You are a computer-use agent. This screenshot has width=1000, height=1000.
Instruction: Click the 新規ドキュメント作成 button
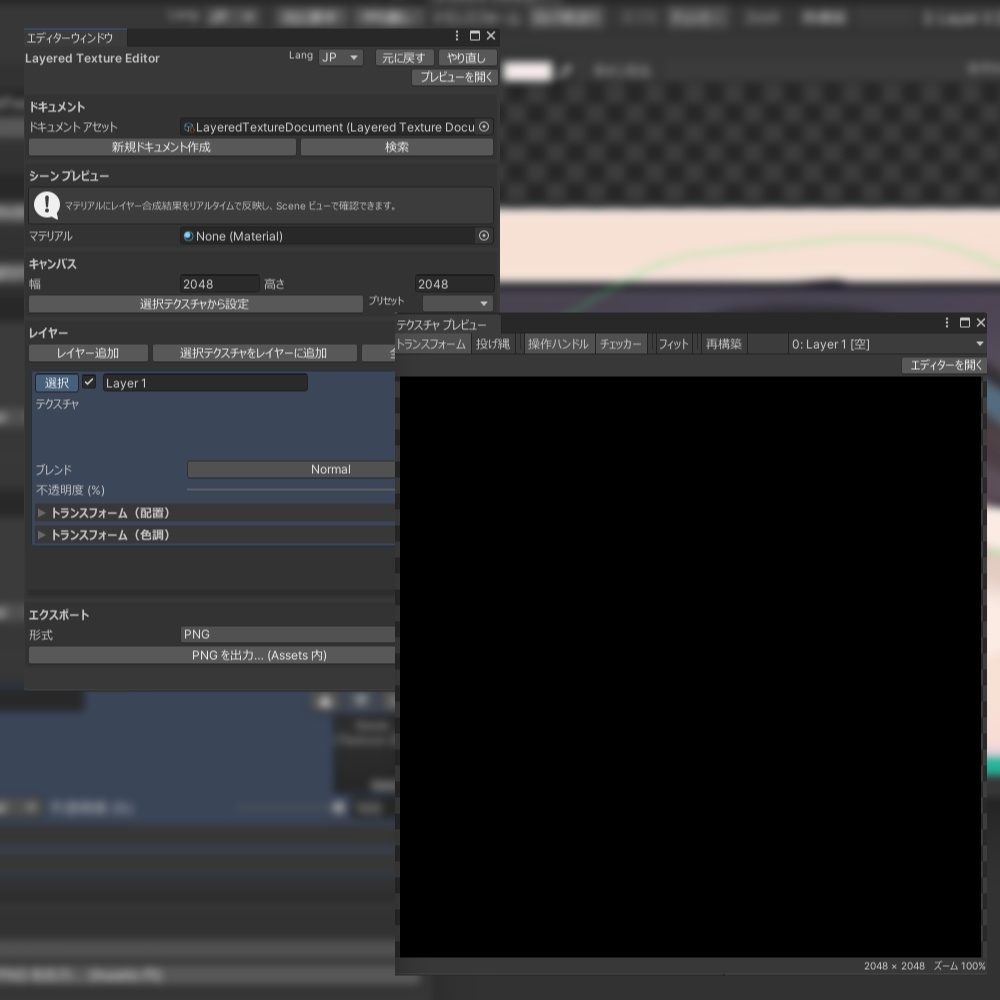coord(161,147)
